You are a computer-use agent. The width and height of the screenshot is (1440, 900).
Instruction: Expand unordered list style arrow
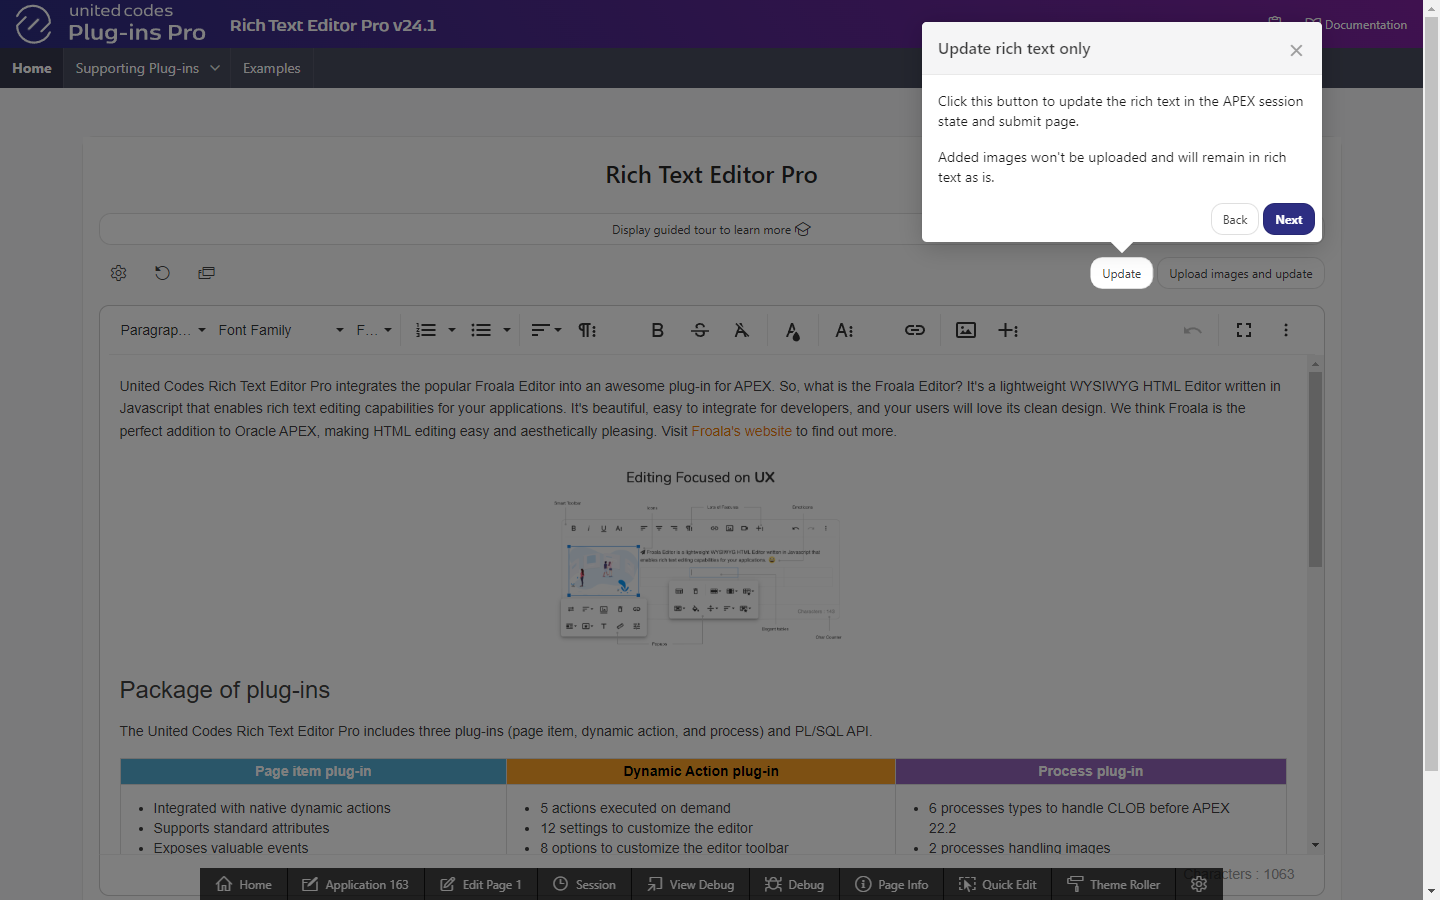(507, 330)
